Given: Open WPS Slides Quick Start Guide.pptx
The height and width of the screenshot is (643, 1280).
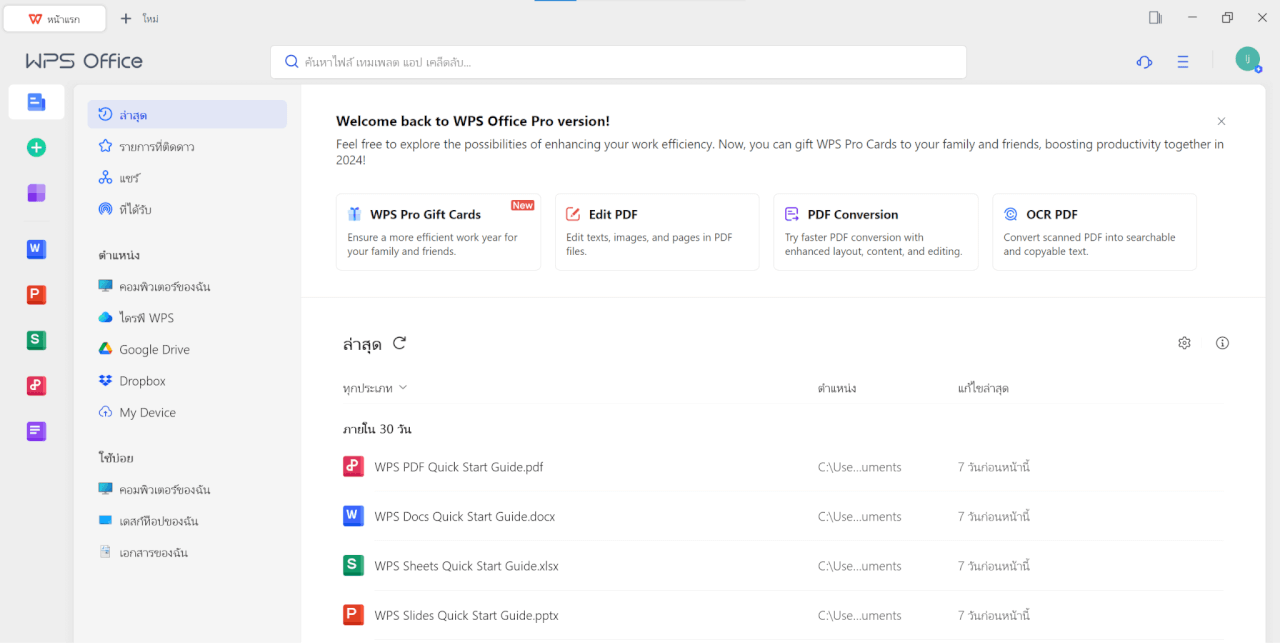Looking at the screenshot, I should [x=783, y=615].
